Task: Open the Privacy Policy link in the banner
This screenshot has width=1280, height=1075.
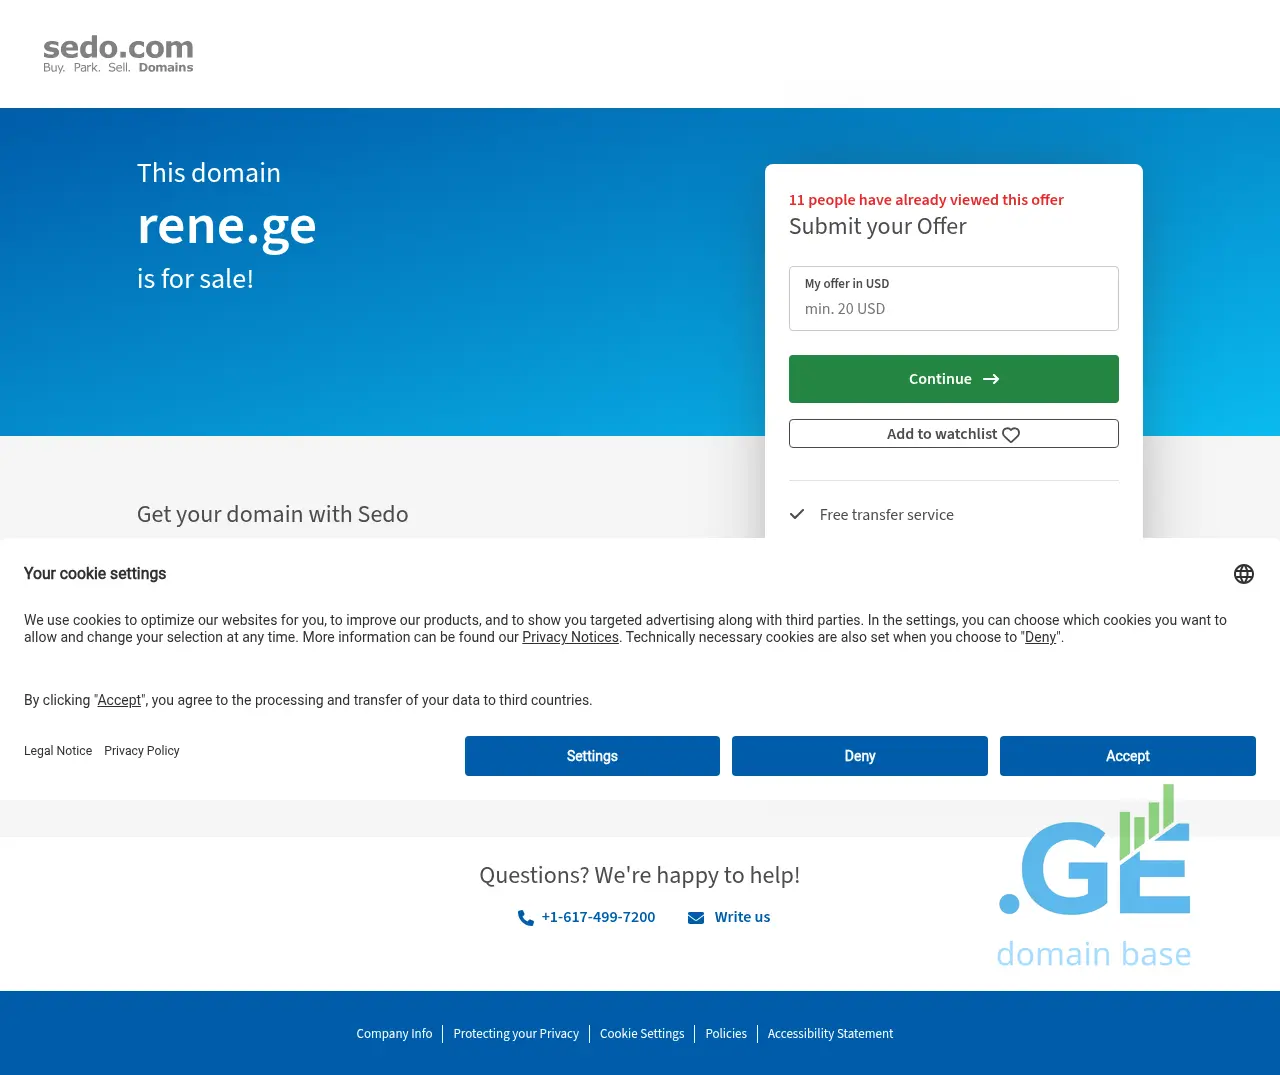Action: (142, 751)
